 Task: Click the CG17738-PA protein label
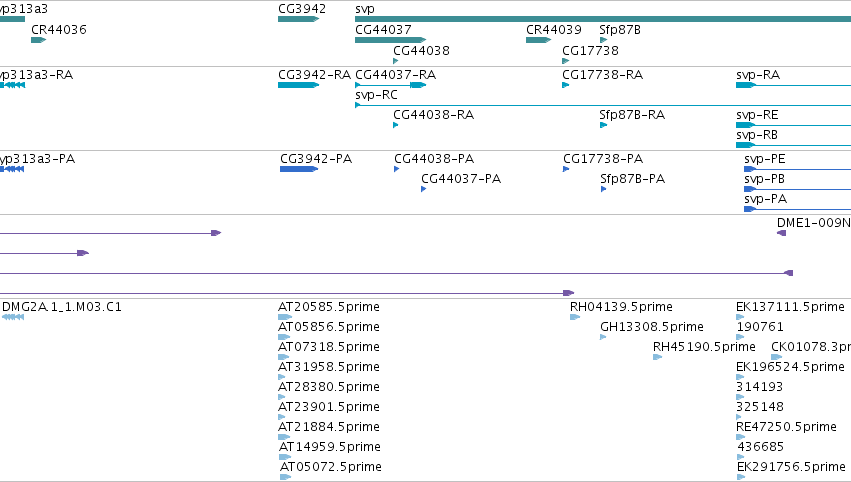pyautogui.click(x=603, y=158)
